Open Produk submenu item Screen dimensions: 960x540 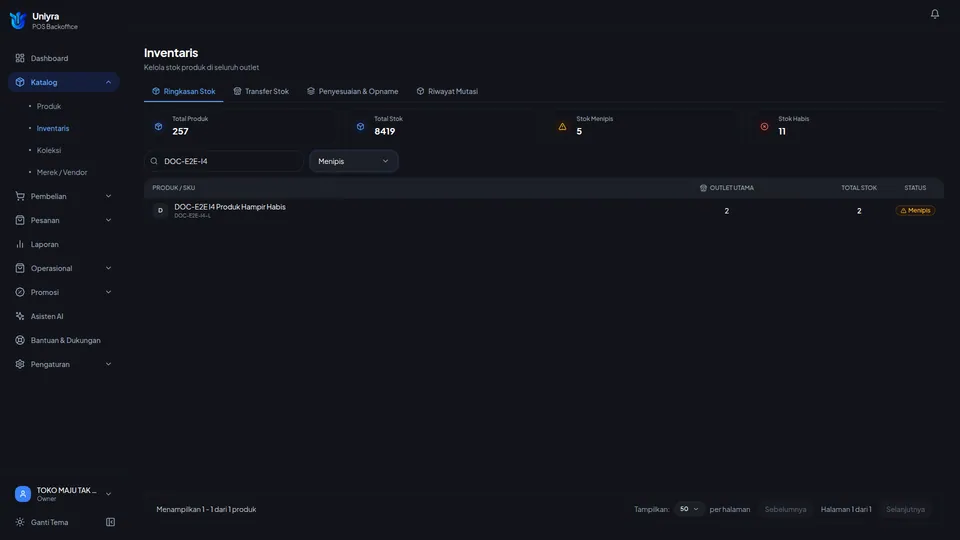(x=48, y=106)
